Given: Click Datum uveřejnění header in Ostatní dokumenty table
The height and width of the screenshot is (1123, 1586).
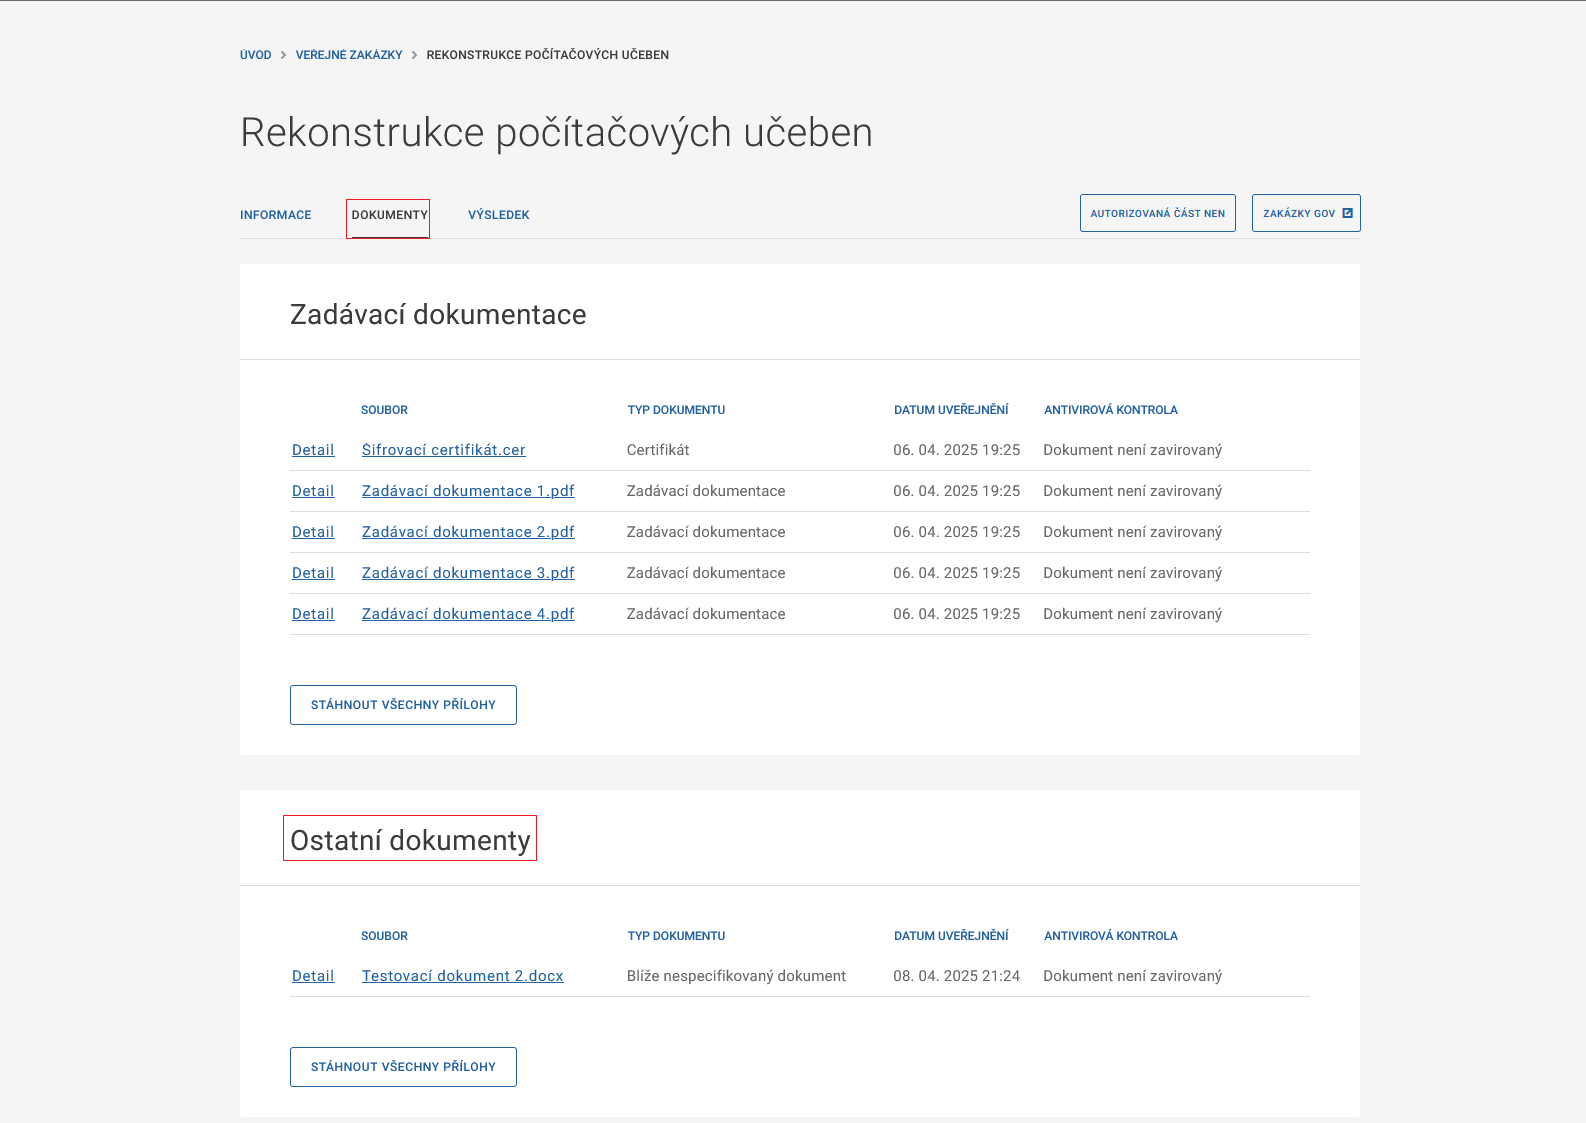Looking at the screenshot, I should pos(951,936).
